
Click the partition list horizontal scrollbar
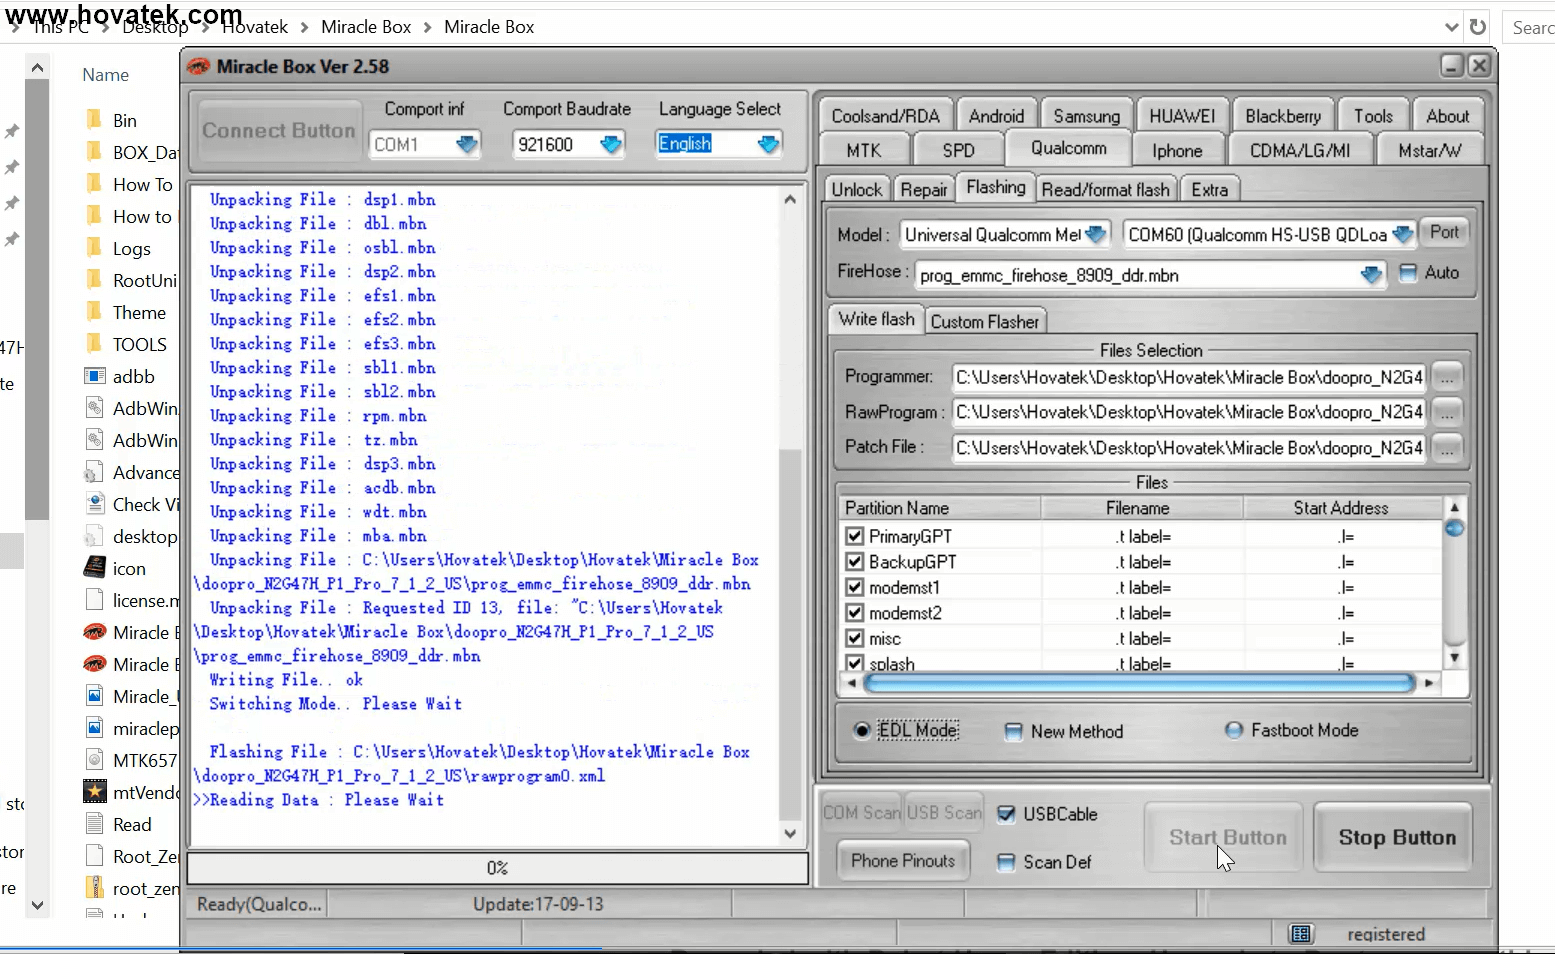click(1138, 683)
